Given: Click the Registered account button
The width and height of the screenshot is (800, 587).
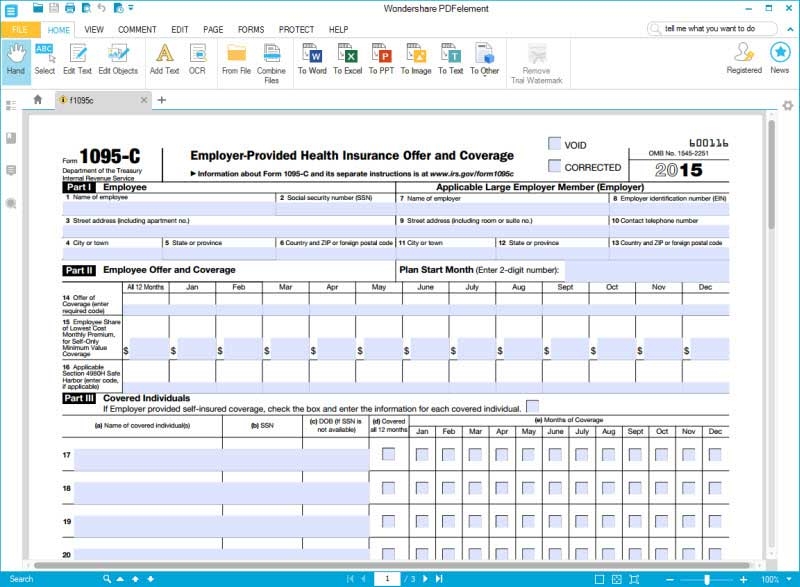Looking at the screenshot, I should (x=744, y=59).
